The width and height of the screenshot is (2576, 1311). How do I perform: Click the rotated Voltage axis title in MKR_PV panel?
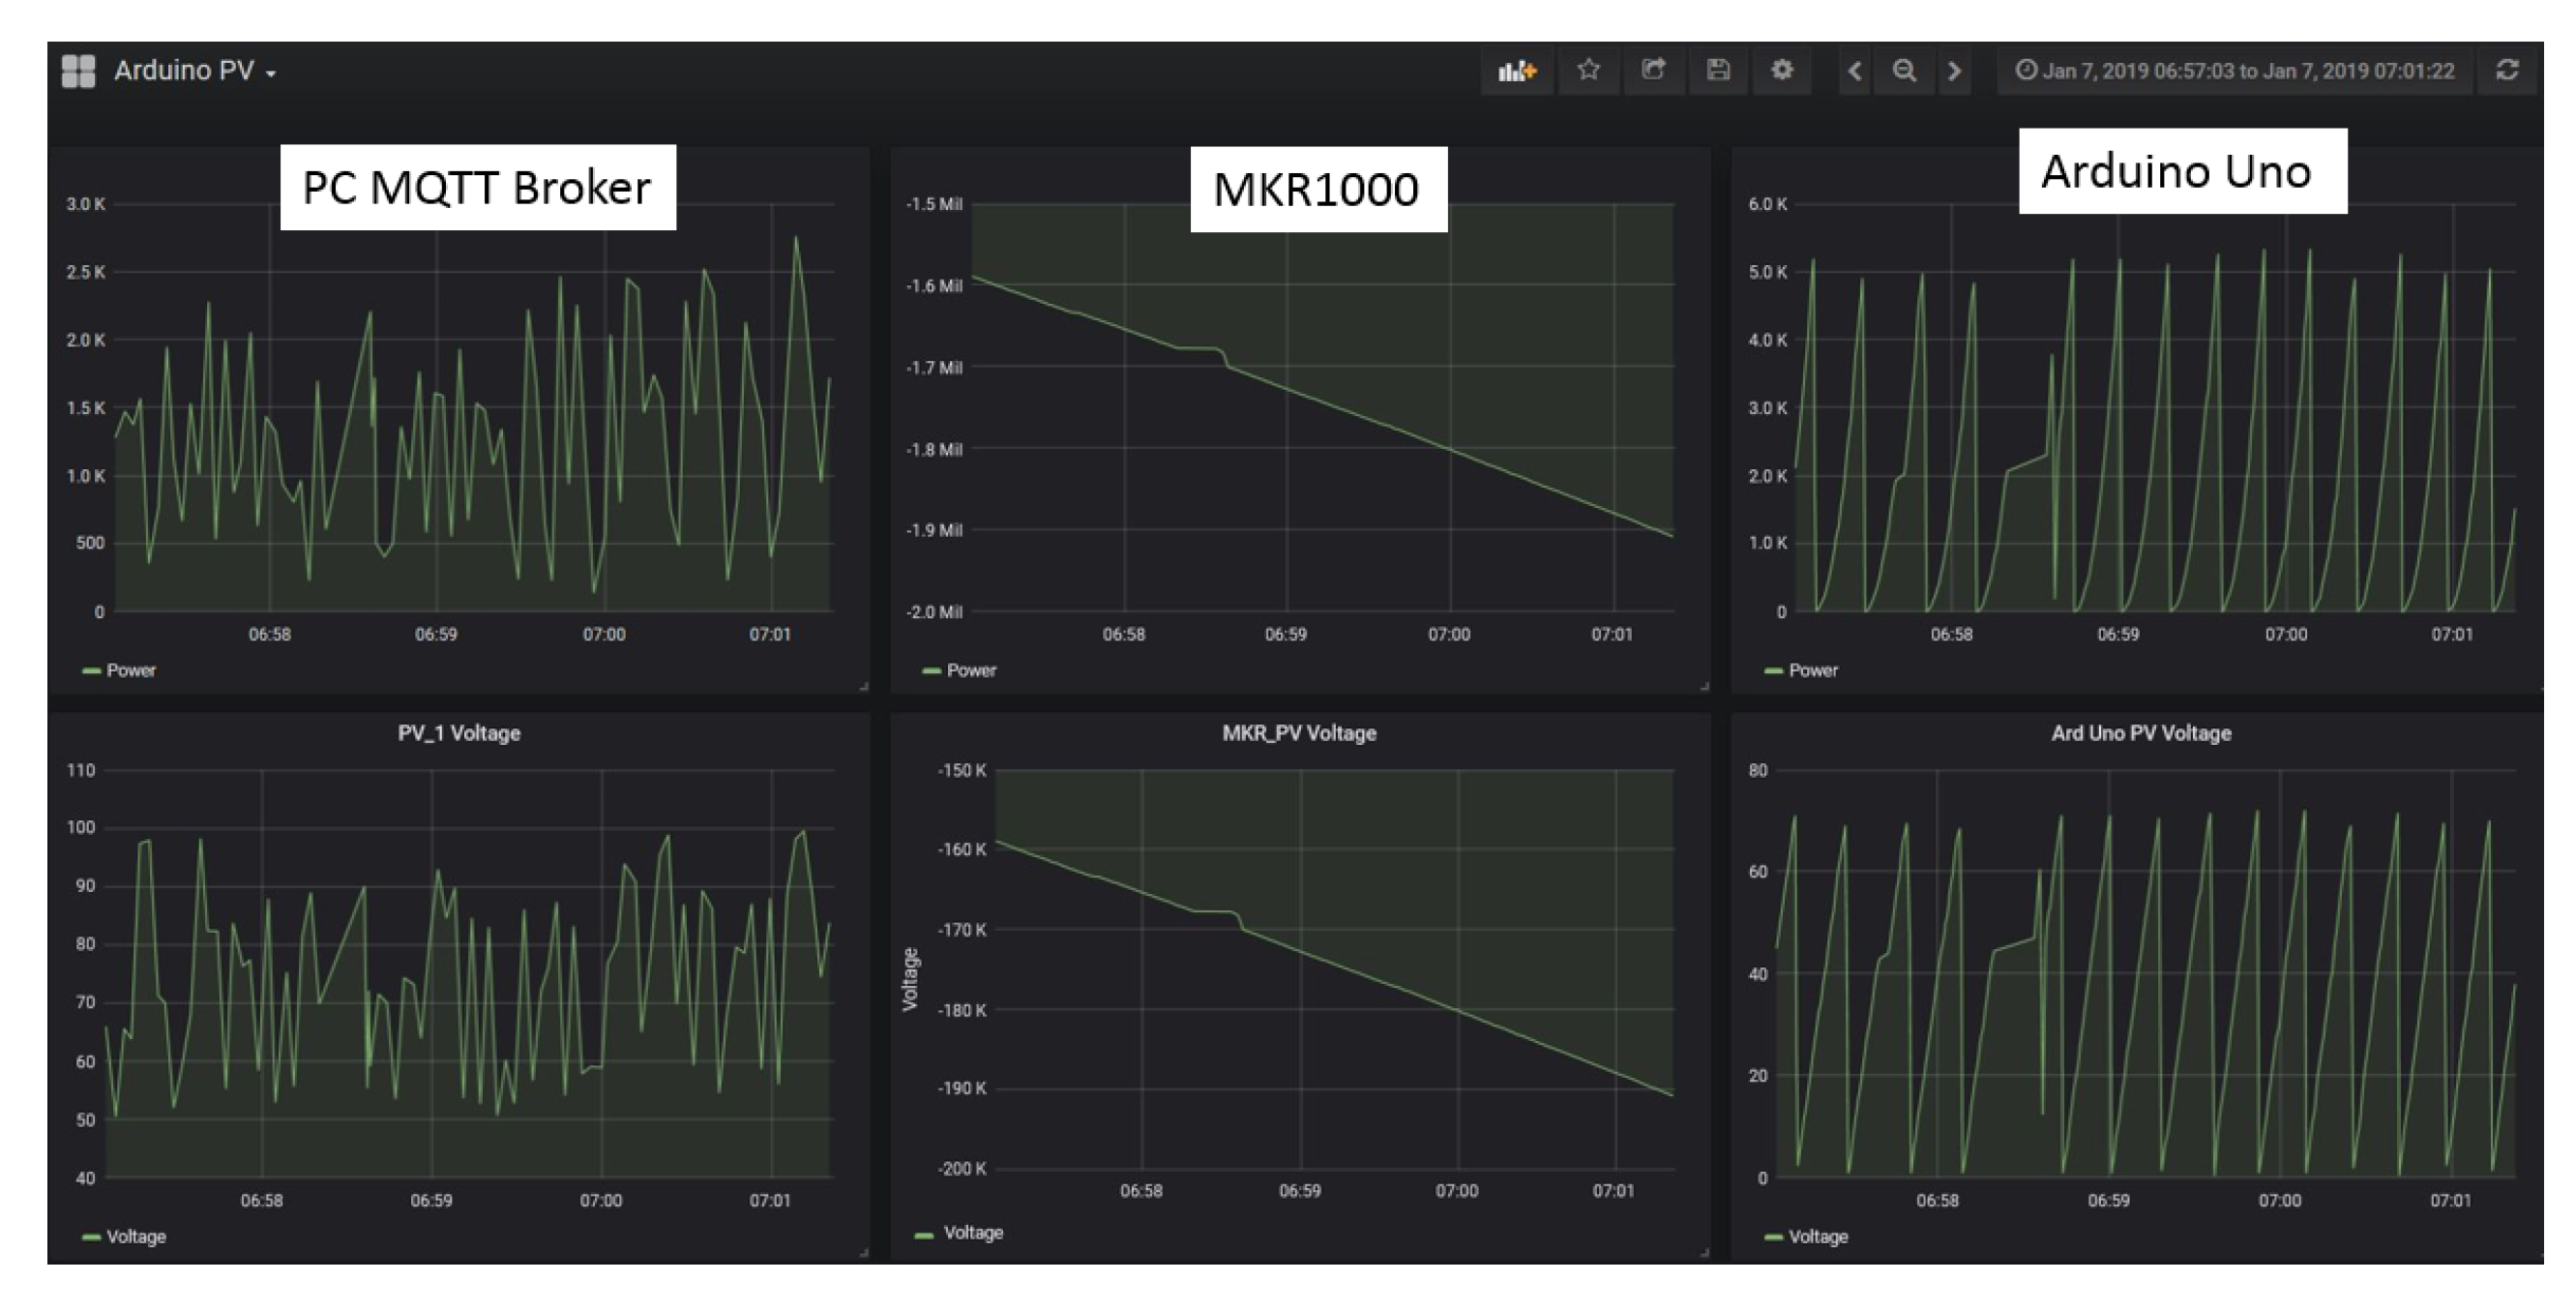[910, 980]
